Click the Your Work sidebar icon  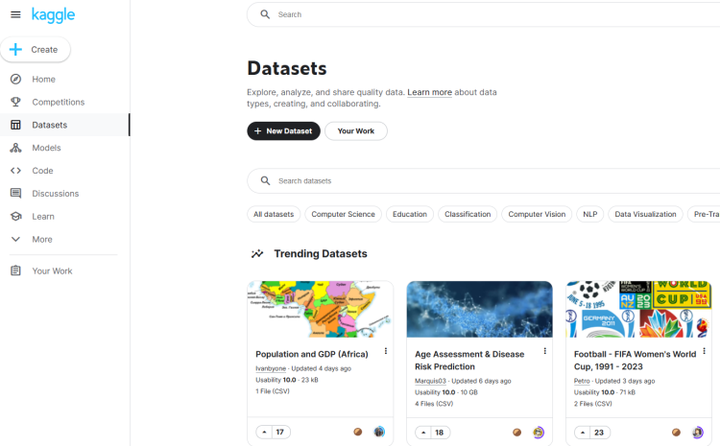(x=15, y=271)
